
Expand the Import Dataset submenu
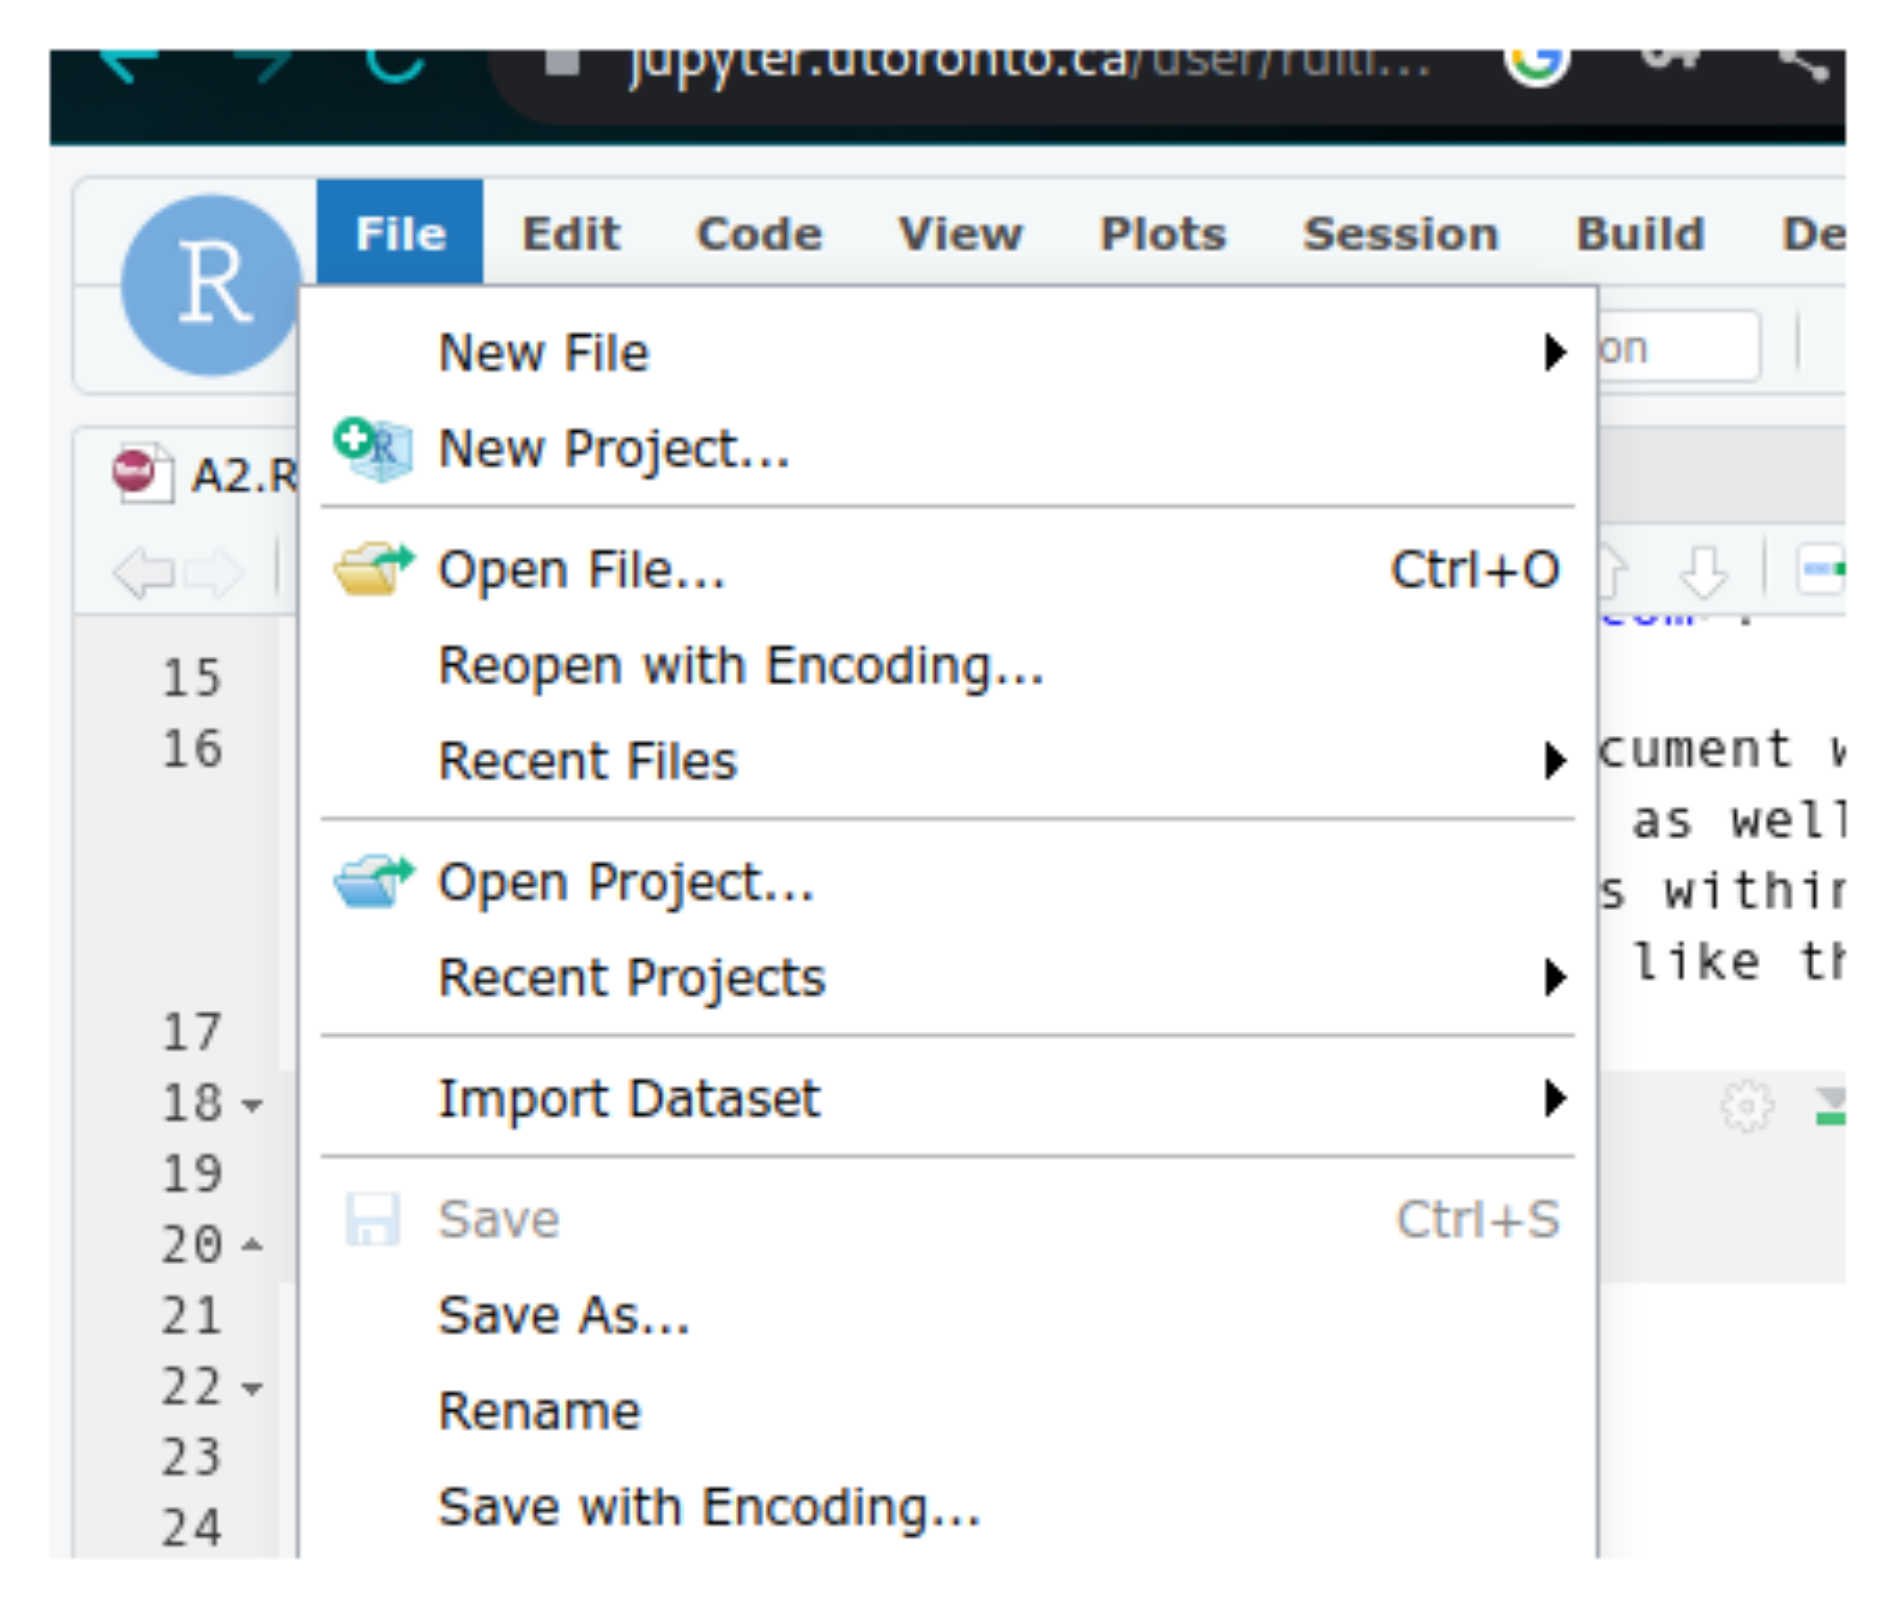click(1553, 1098)
